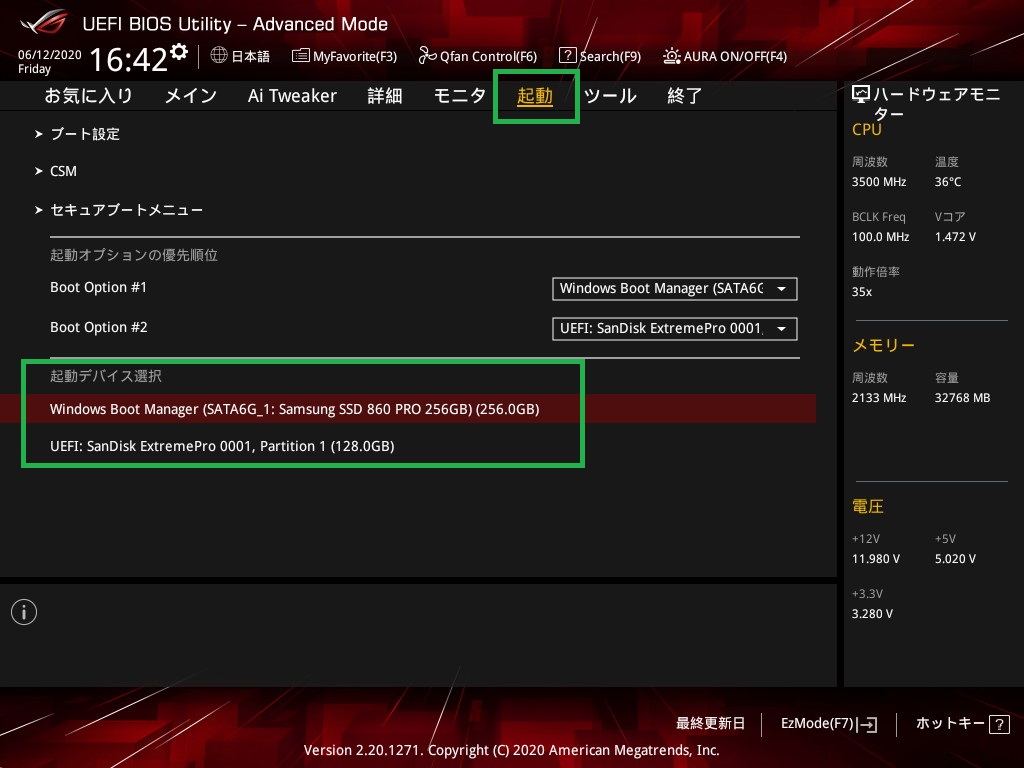Screen dimensions: 1024x768
Task: Click the BCLK value 100.0 MHz
Action: 880,236
